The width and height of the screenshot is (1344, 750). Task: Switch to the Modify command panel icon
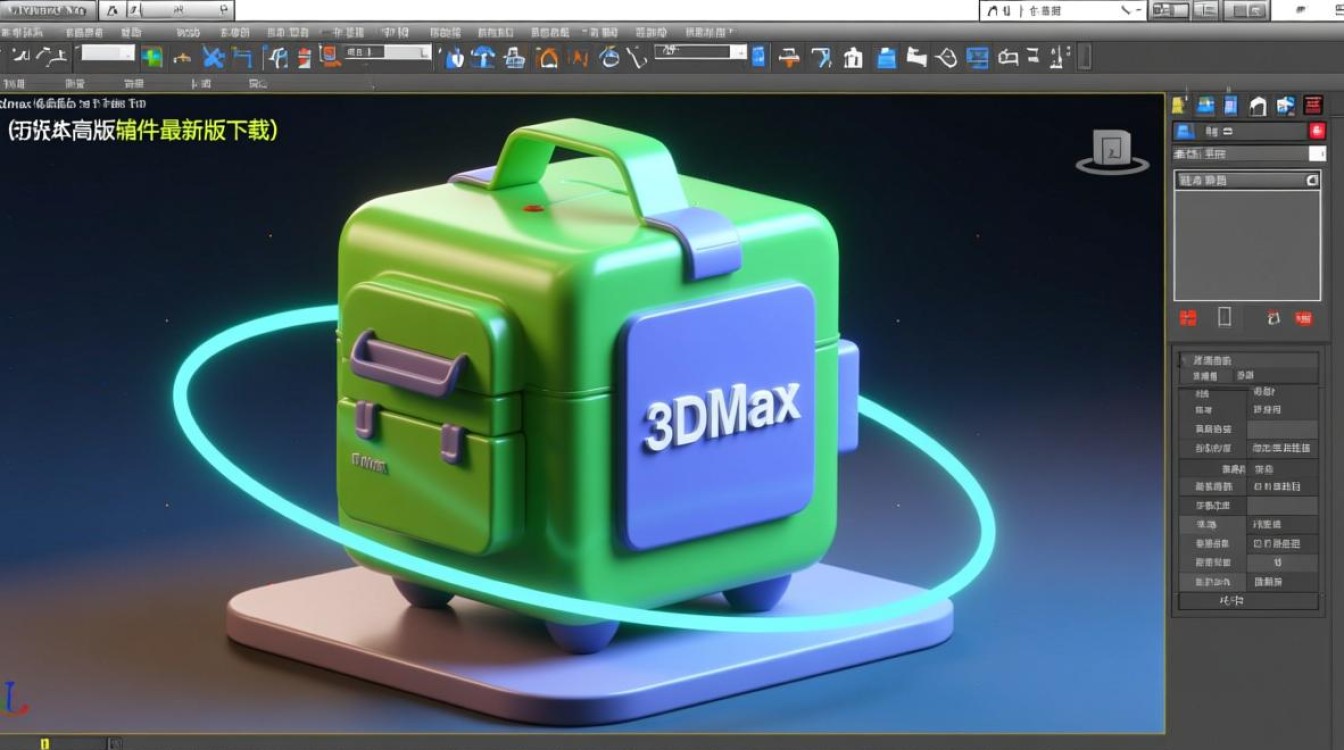coord(1206,104)
